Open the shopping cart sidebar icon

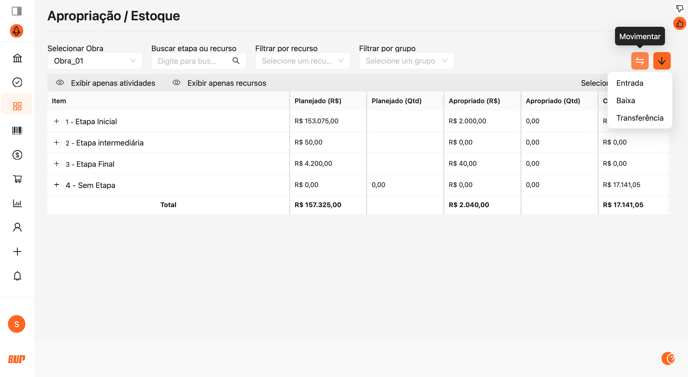17,179
